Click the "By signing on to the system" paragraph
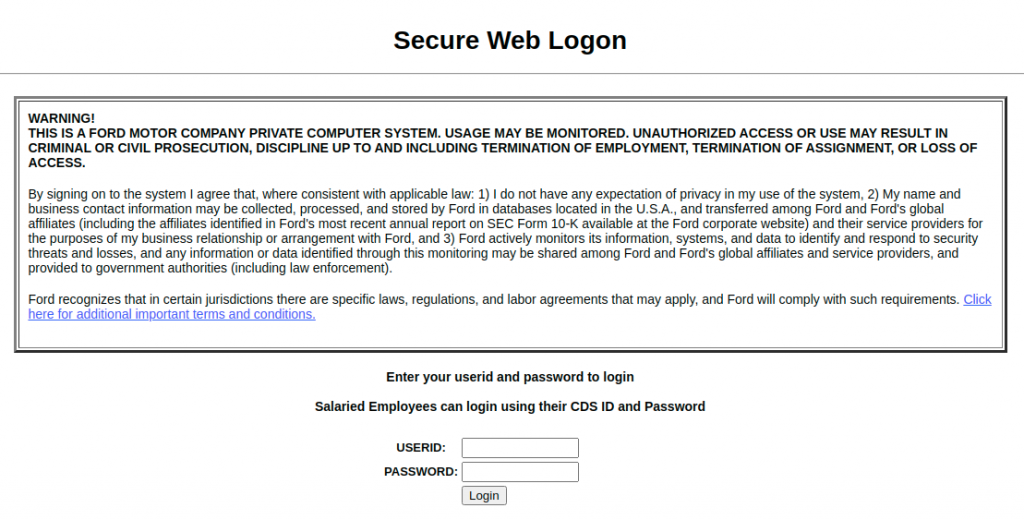The image size is (1024, 520). point(505,231)
